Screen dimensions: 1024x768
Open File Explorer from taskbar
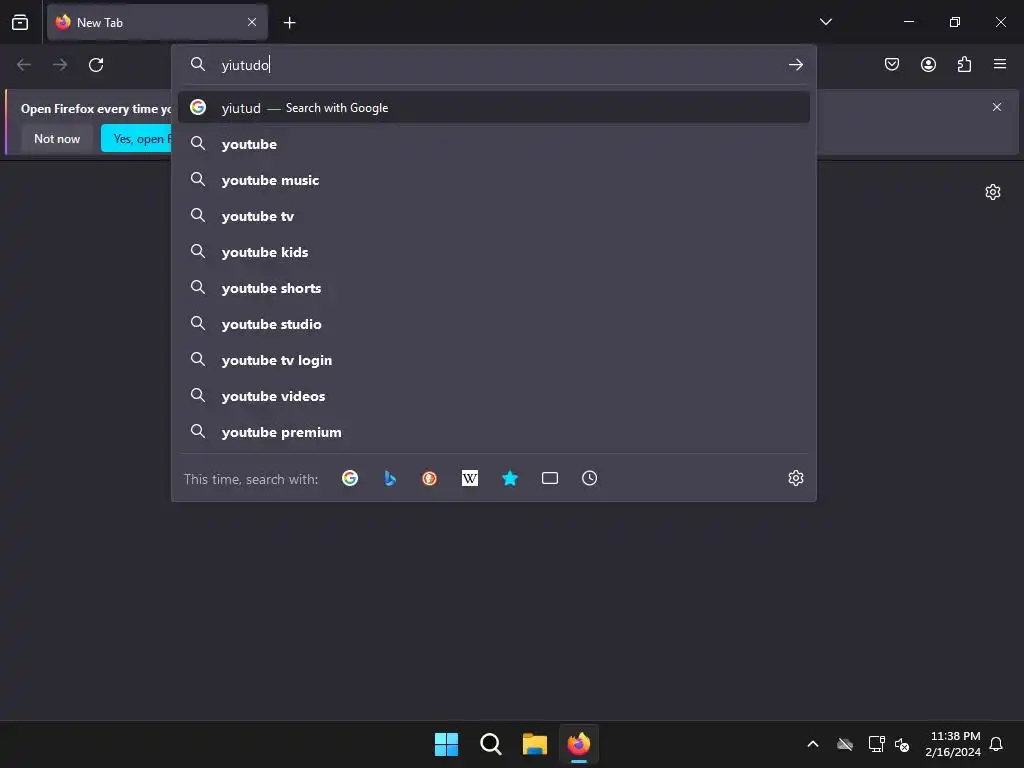pos(534,744)
